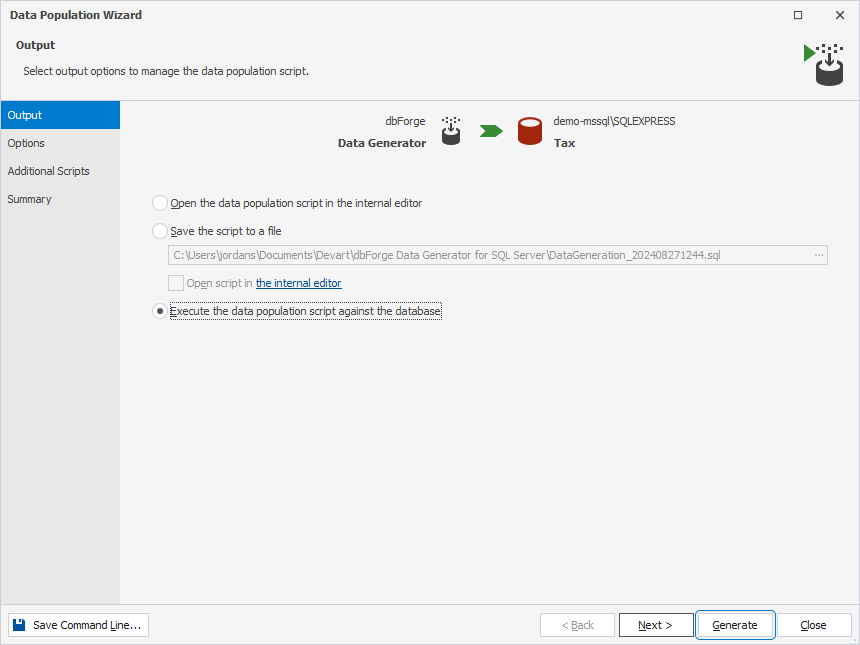Dismiss the wizard with the Close button
Screen dimensions: 860x645
[x=814, y=625]
